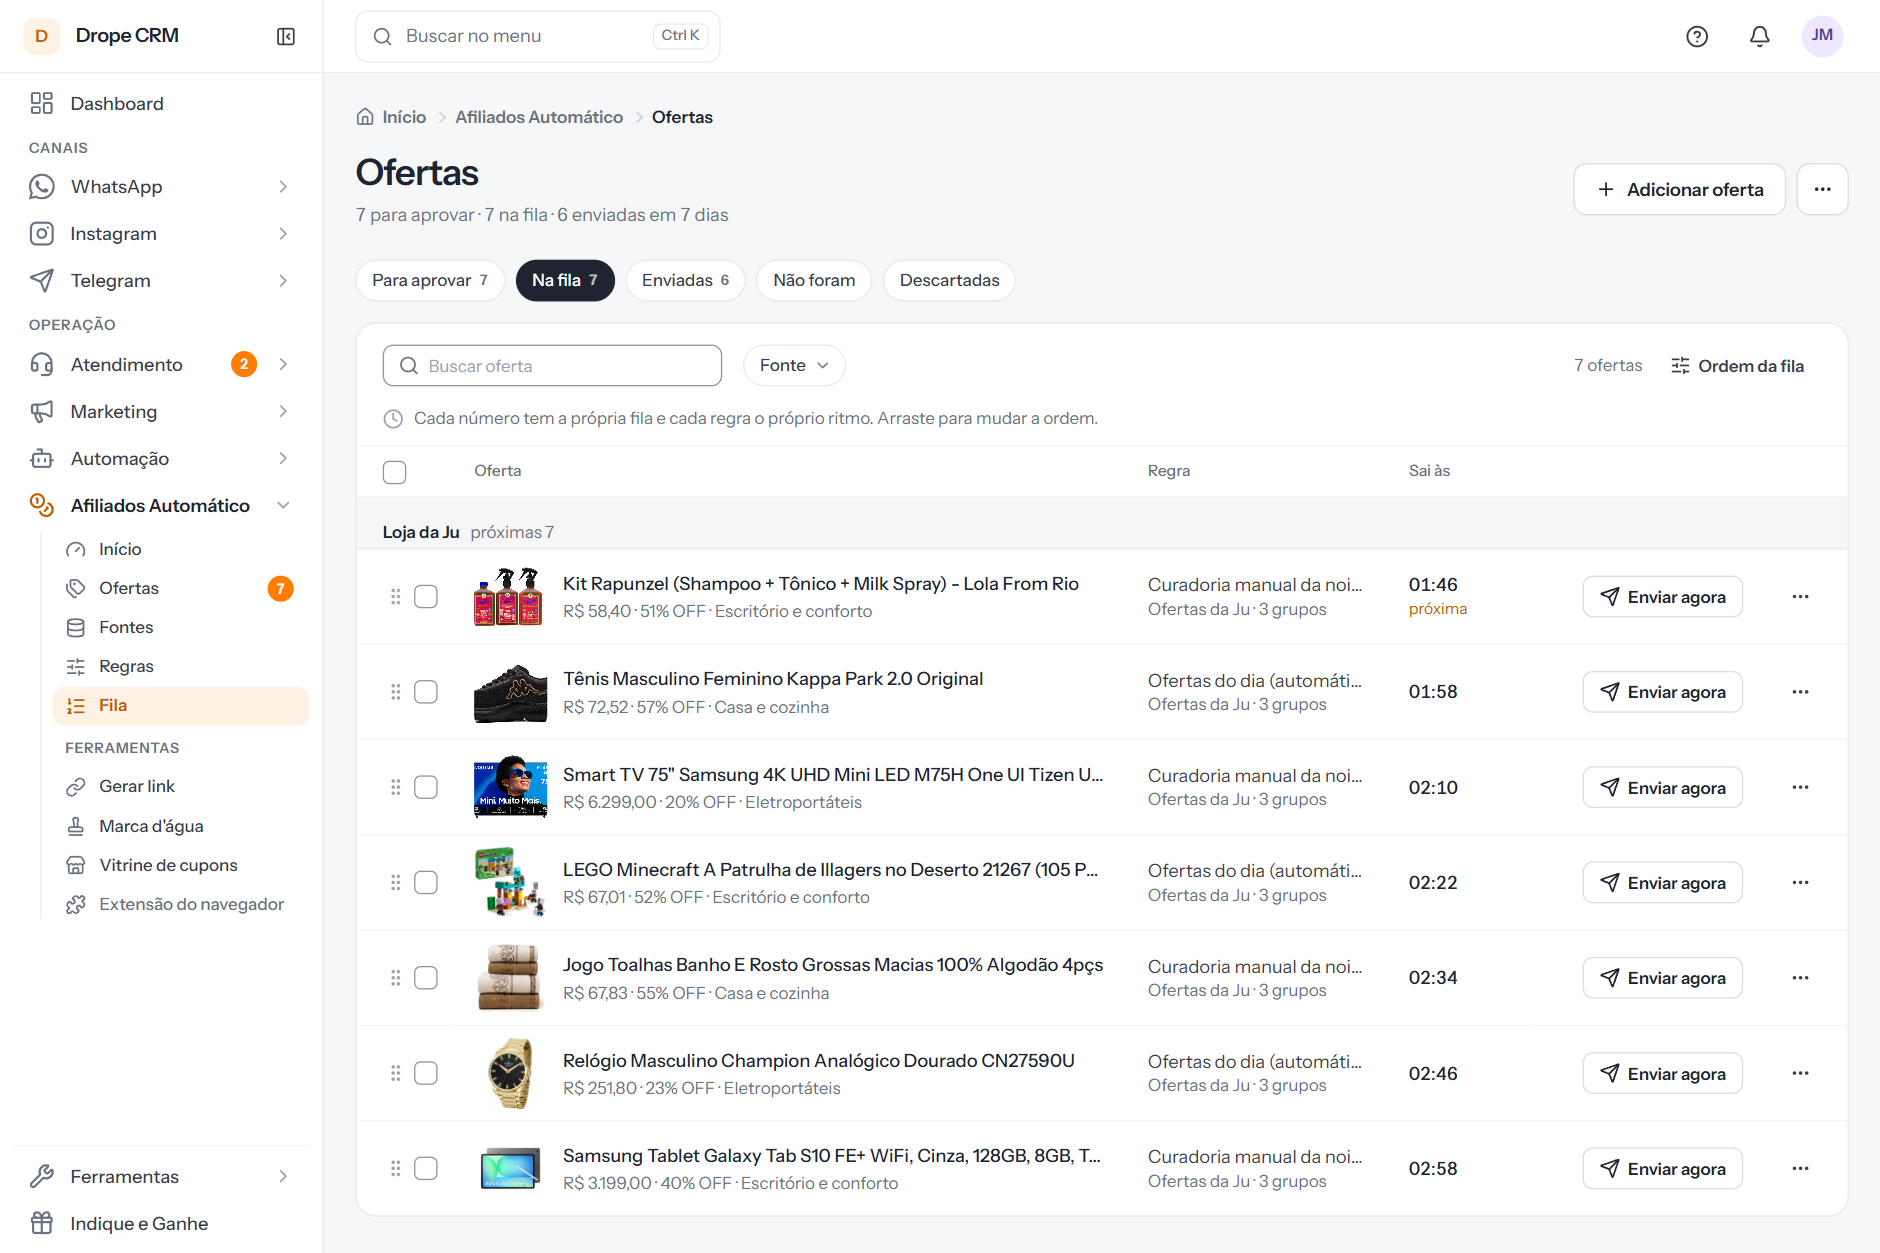Expand the Atendimento section chevron
The height and width of the screenshot is (1253, 1880).
[283, 365]
